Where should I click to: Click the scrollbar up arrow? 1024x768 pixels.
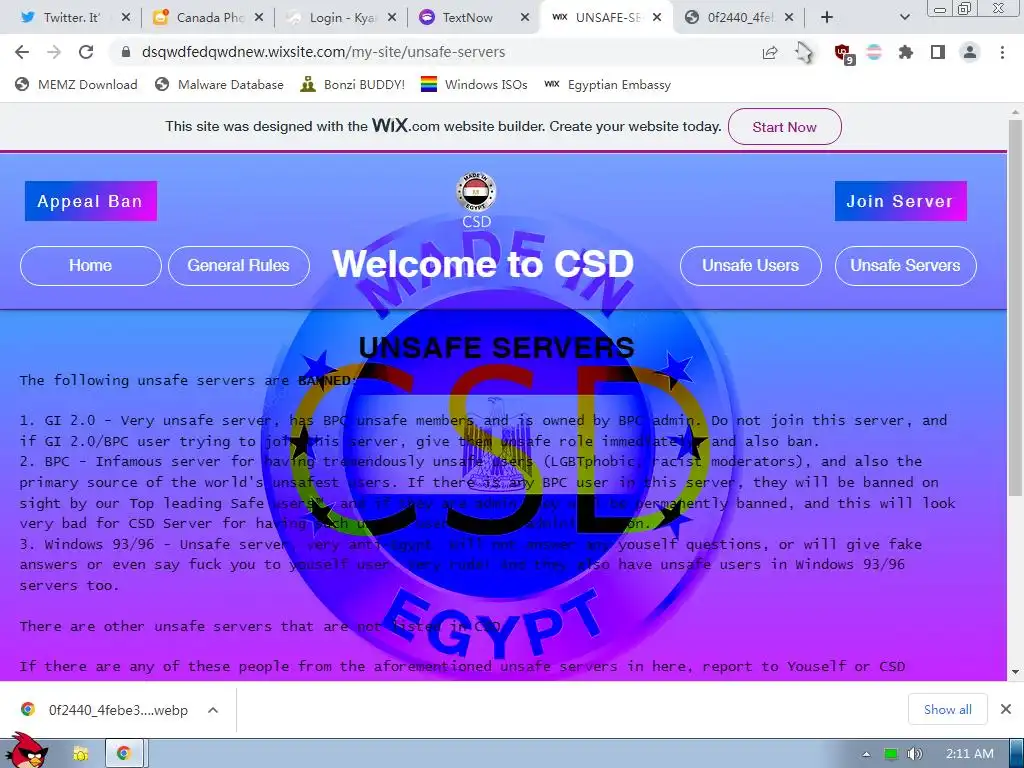[x=1015, y=112]
